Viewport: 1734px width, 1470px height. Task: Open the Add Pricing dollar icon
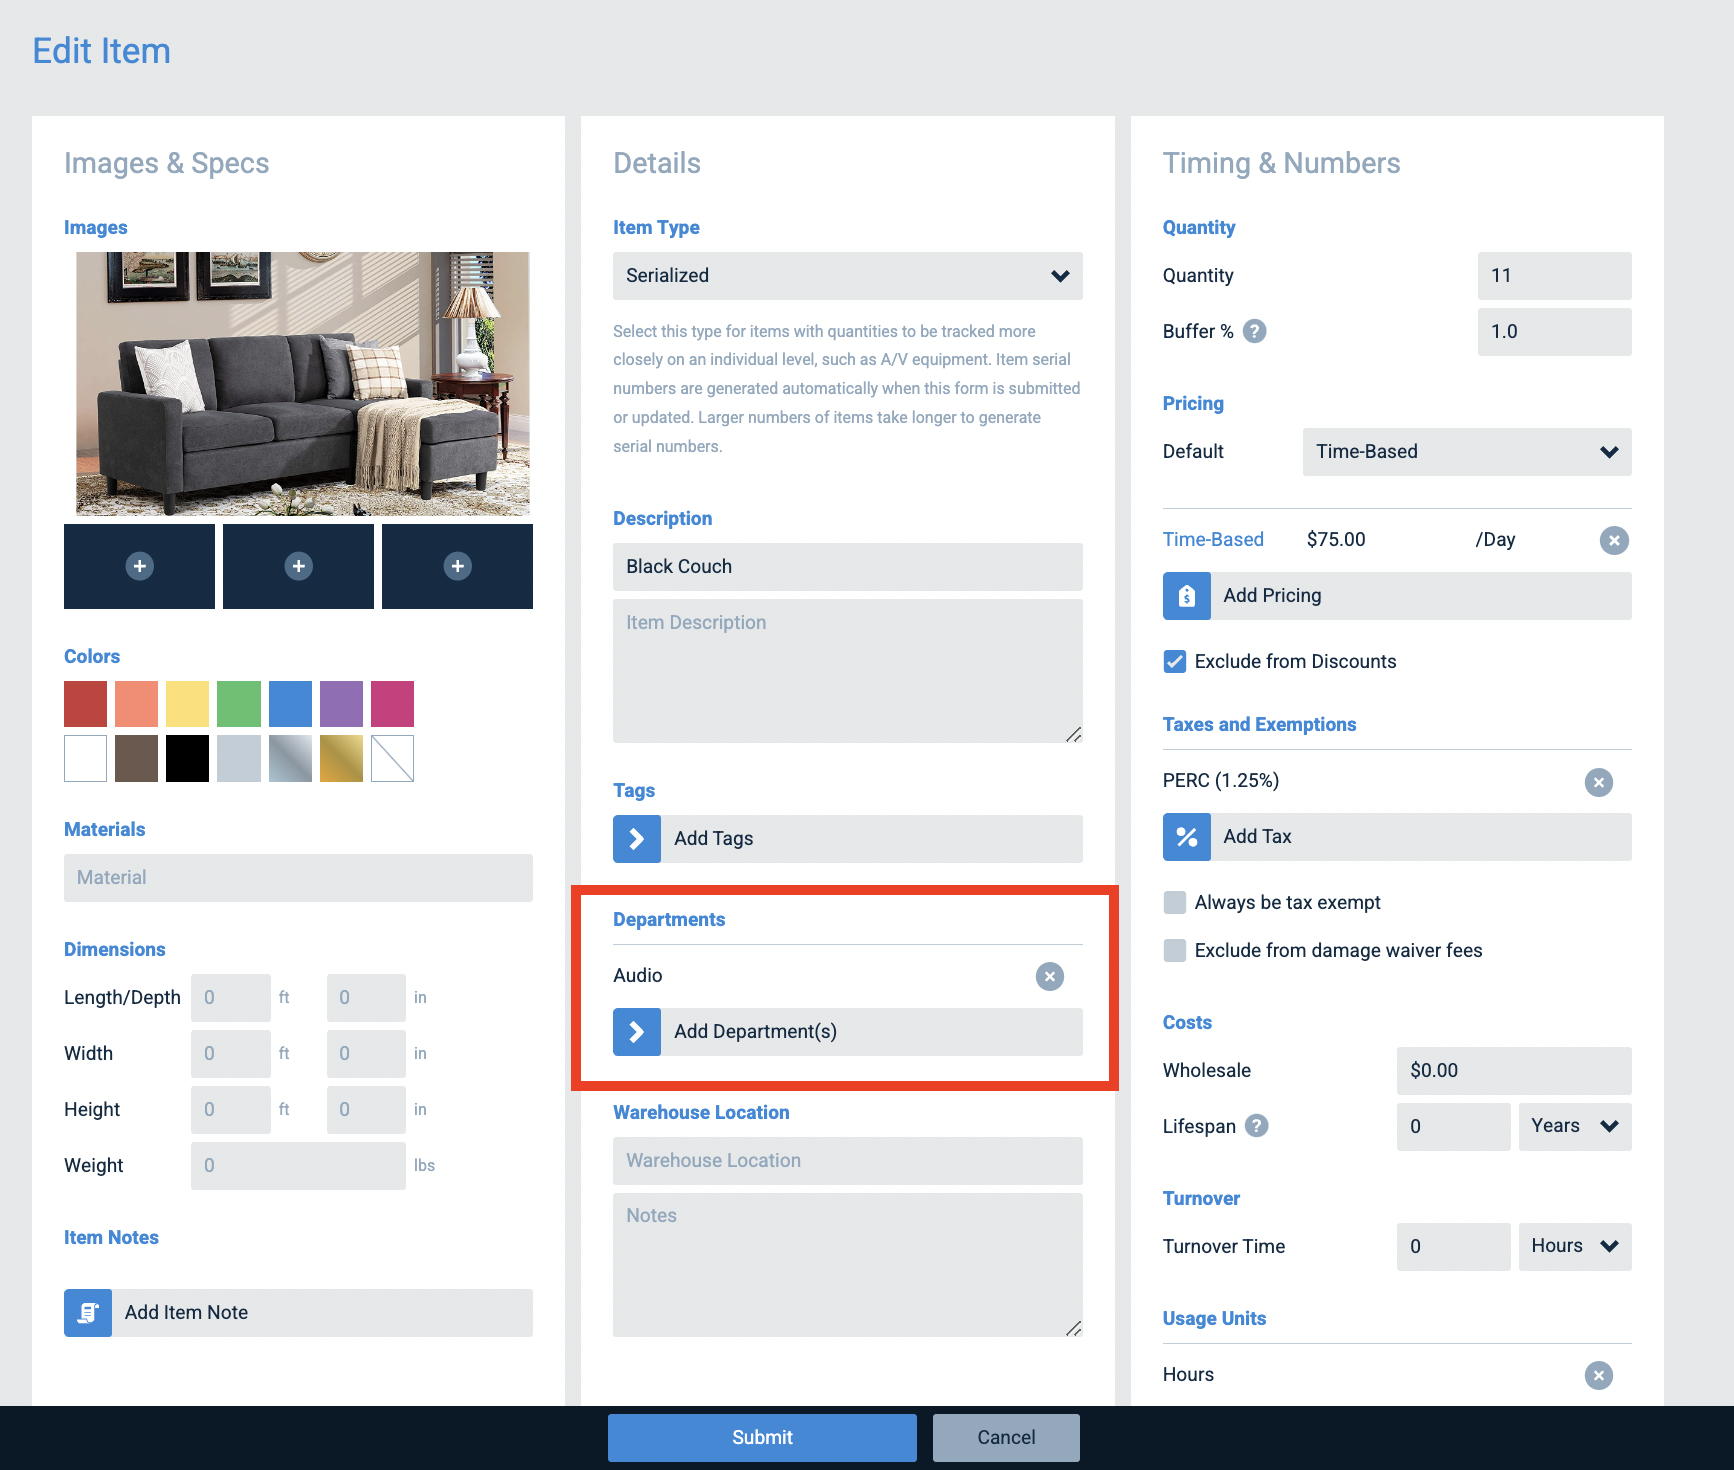1186,595
